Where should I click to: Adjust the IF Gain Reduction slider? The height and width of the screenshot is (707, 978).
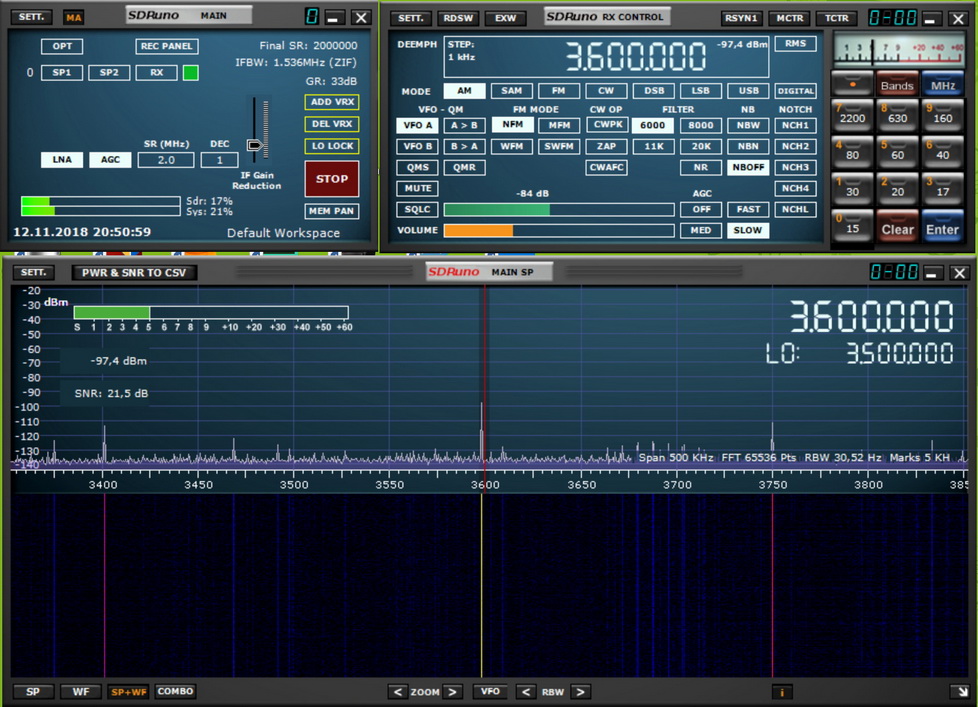tap(255, 145)
